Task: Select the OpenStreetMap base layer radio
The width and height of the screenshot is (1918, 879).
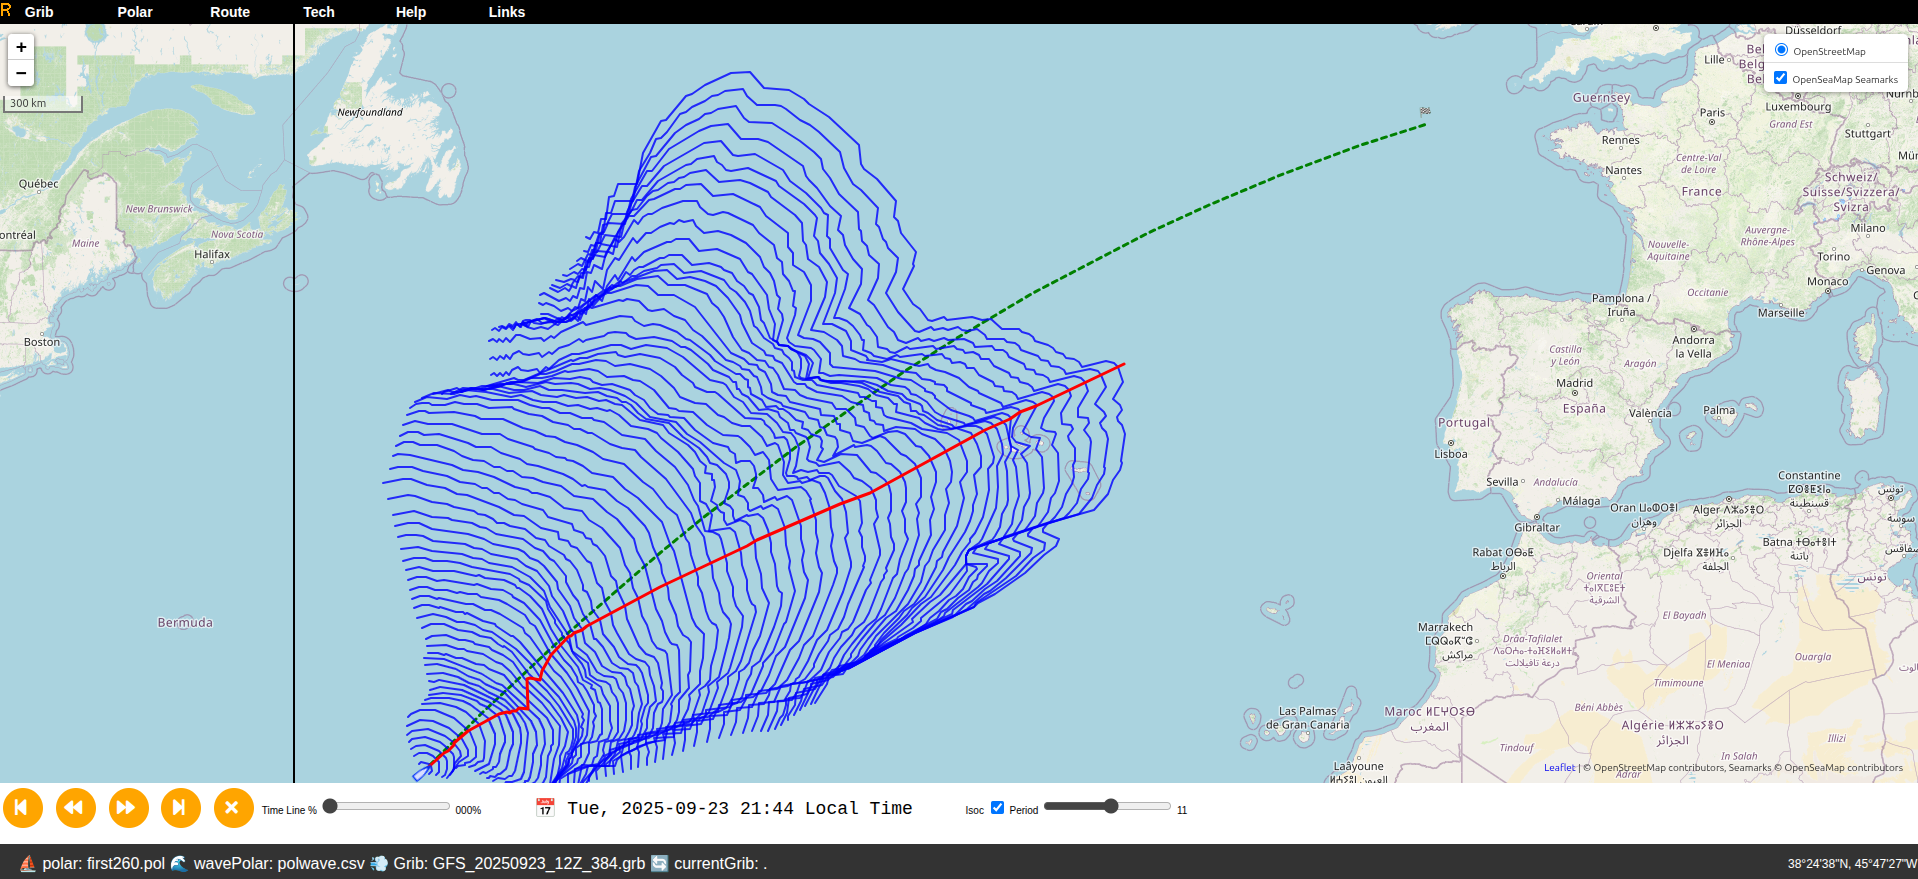Action: [1781, 50]
